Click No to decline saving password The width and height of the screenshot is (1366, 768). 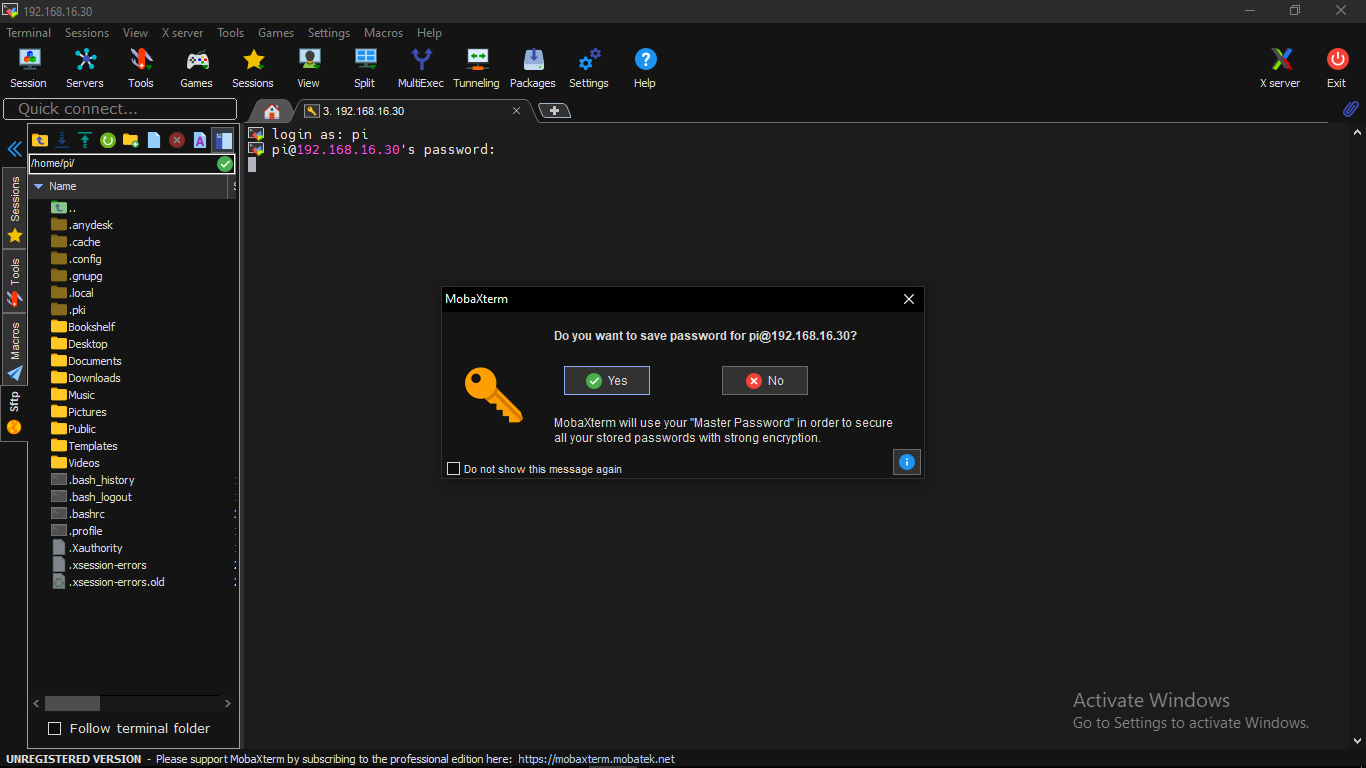(x=765, y=380)
